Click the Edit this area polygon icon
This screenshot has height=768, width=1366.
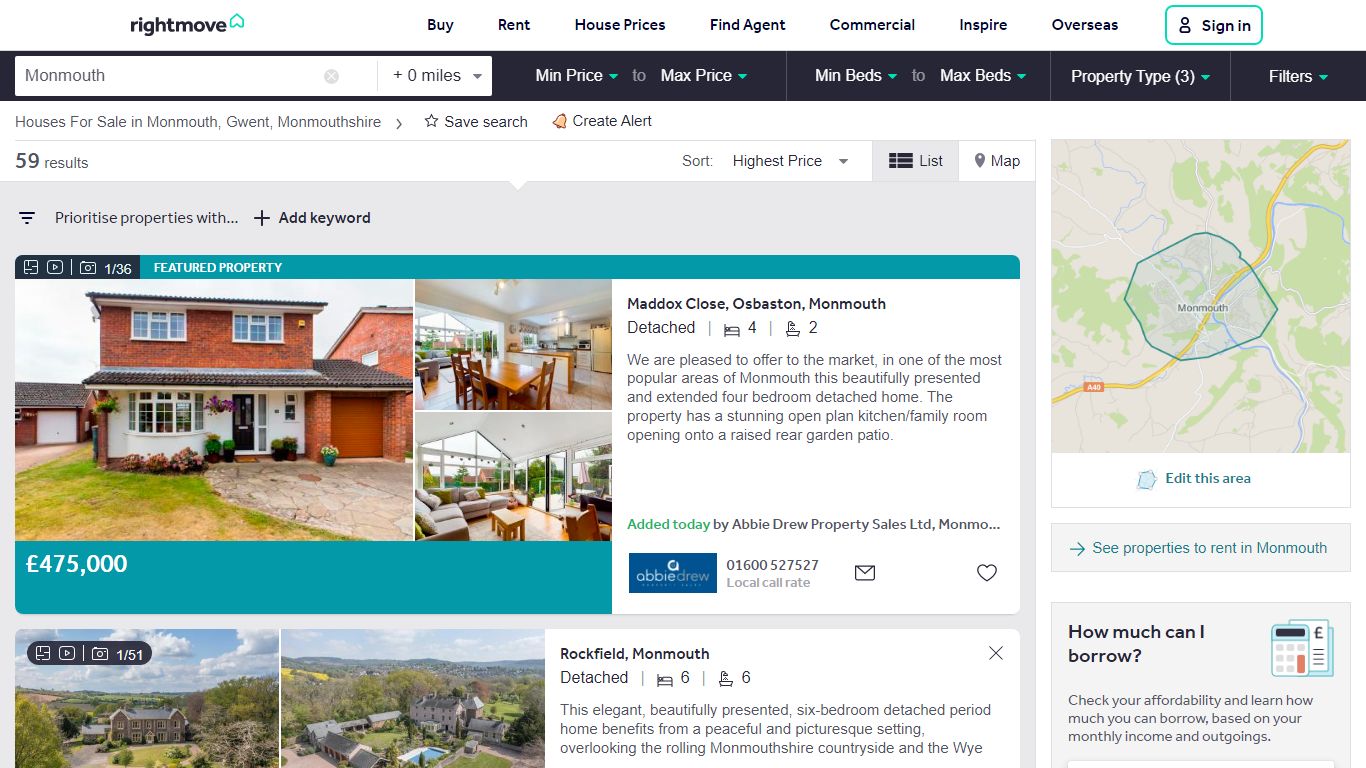click(x=1147, y=479)
